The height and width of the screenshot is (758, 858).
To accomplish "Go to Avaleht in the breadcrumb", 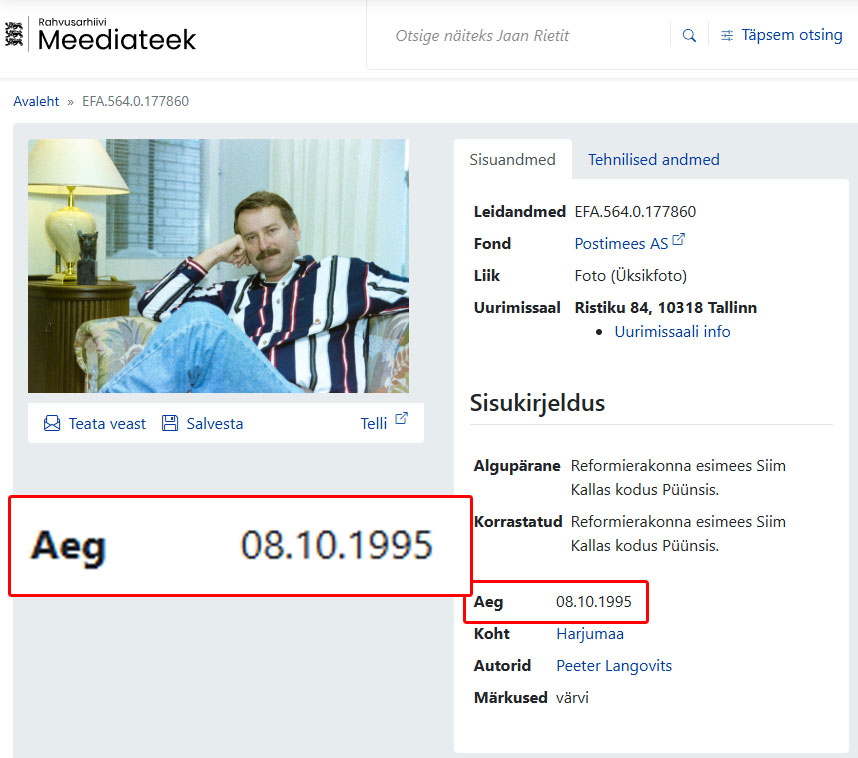I will pyautogui.click(x=36, y=101).
